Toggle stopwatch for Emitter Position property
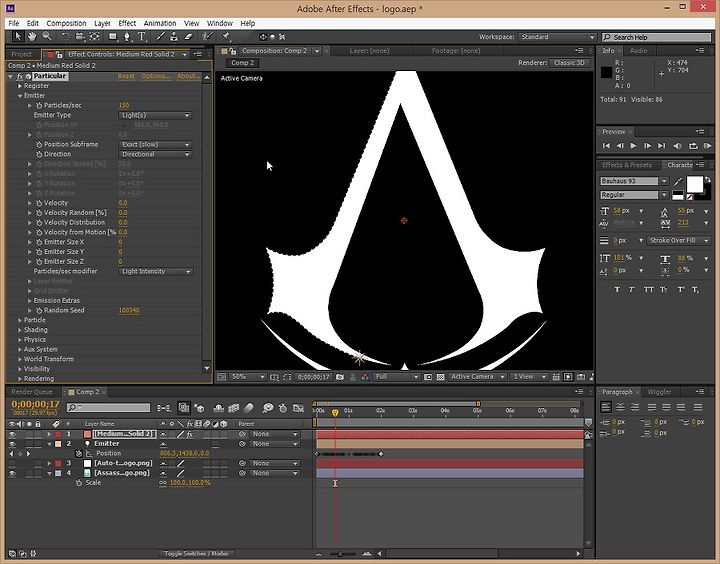 (79, 454)
